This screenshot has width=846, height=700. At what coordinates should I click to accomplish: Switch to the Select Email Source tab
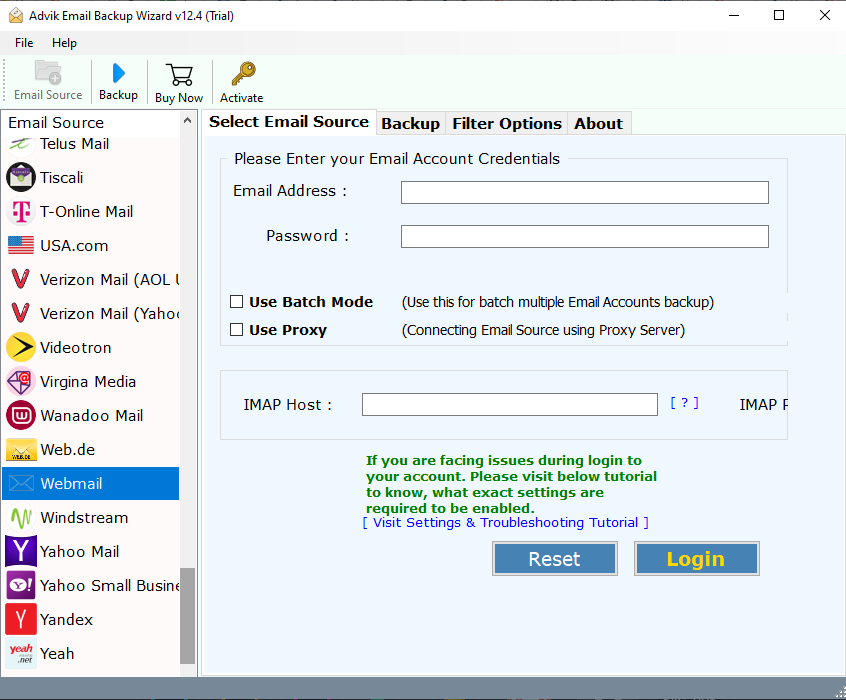(x=289, y=121)
